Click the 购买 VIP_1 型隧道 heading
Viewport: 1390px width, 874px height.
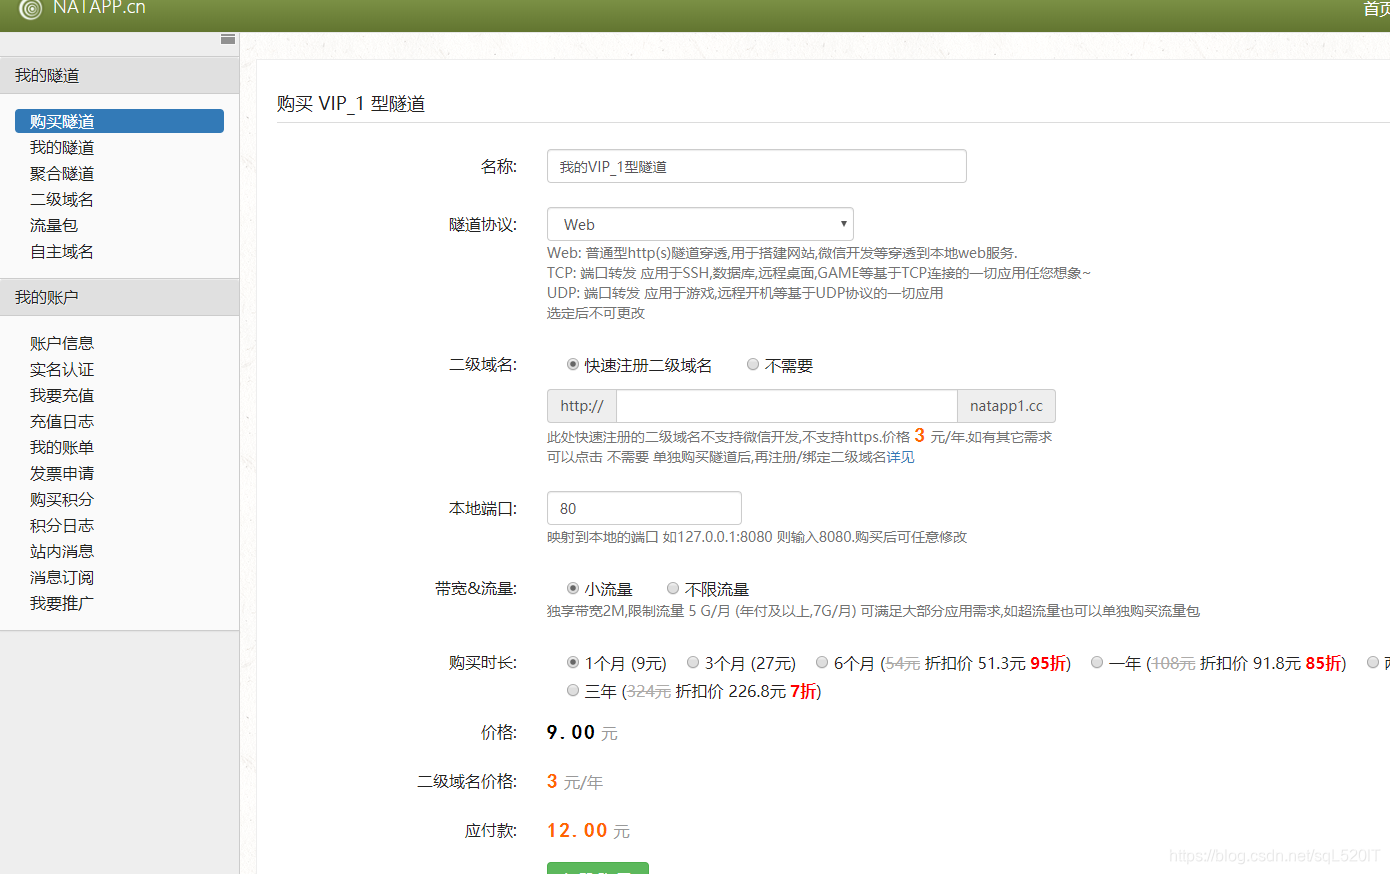click(x=351, y=104)
